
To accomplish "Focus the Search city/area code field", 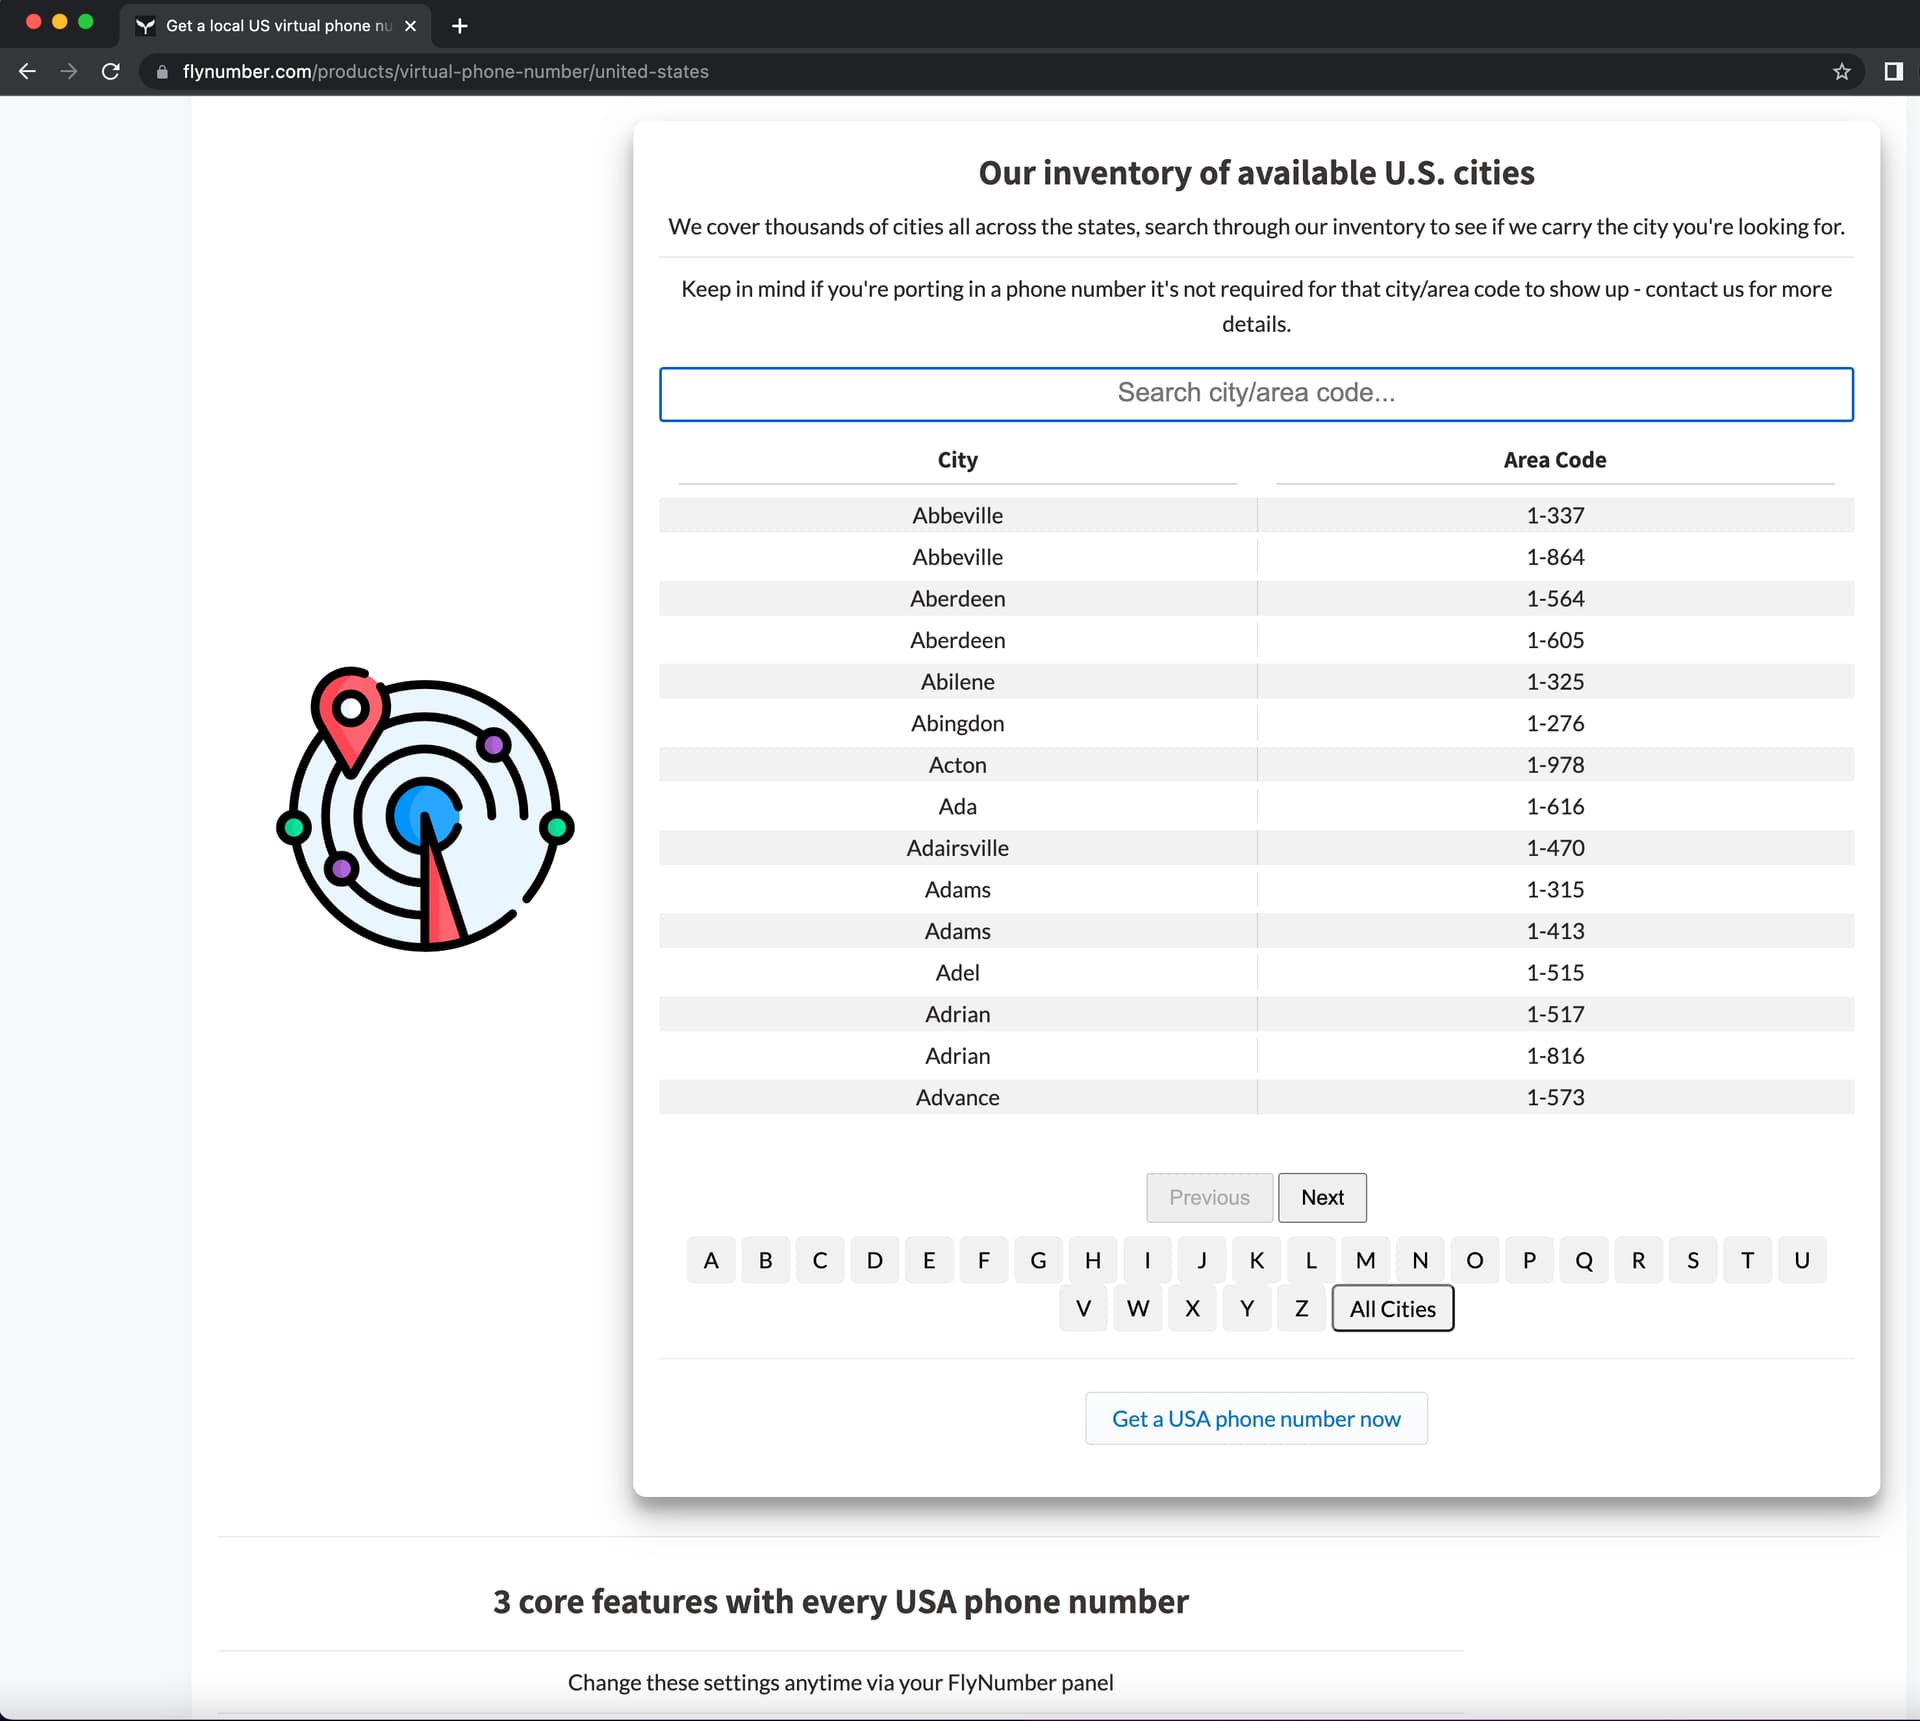I will coord(1256,393).
